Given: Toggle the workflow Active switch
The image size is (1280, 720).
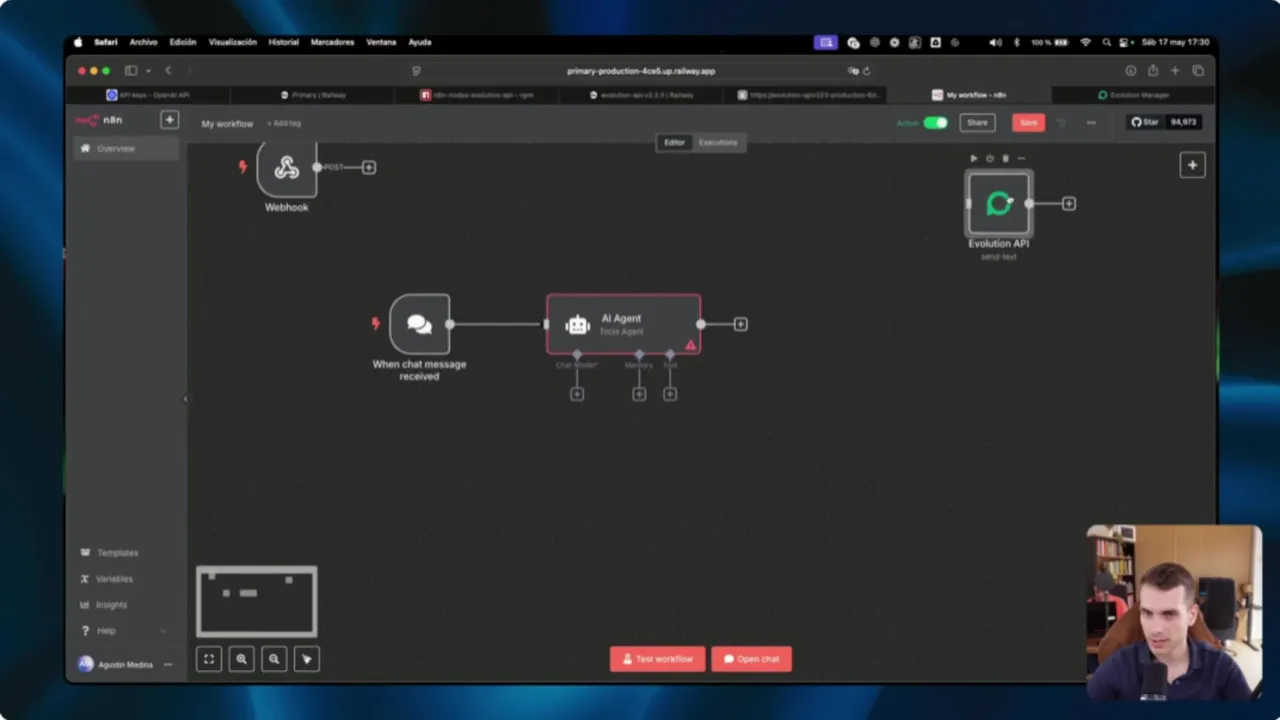Looking at the screenshot, I should point(935,123).
